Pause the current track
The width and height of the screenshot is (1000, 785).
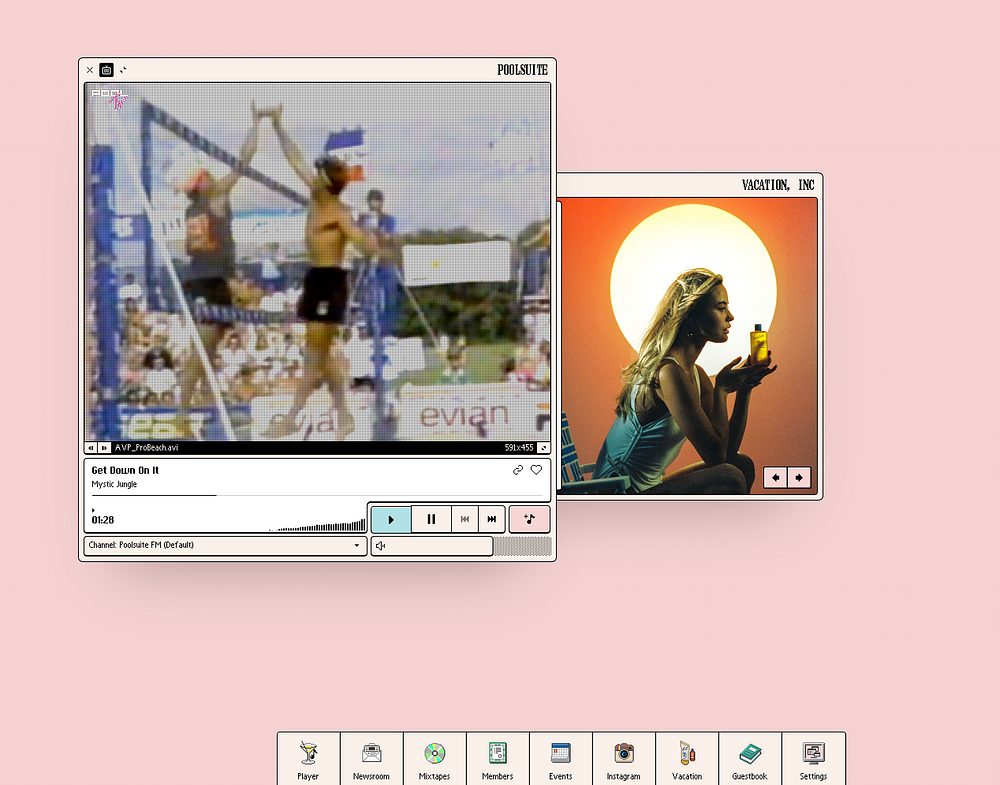[x=431, y=519]
